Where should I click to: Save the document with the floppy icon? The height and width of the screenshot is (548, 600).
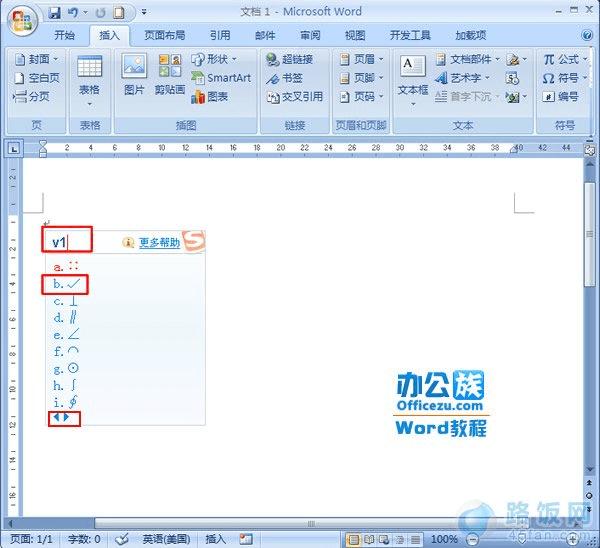pyautogui.click(x=55, y=13)
